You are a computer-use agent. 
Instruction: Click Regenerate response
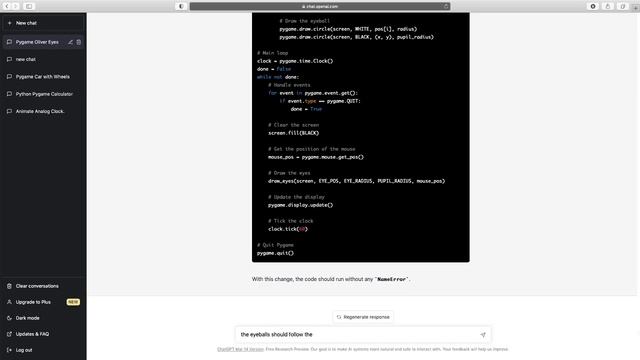(x=363, y=317)
